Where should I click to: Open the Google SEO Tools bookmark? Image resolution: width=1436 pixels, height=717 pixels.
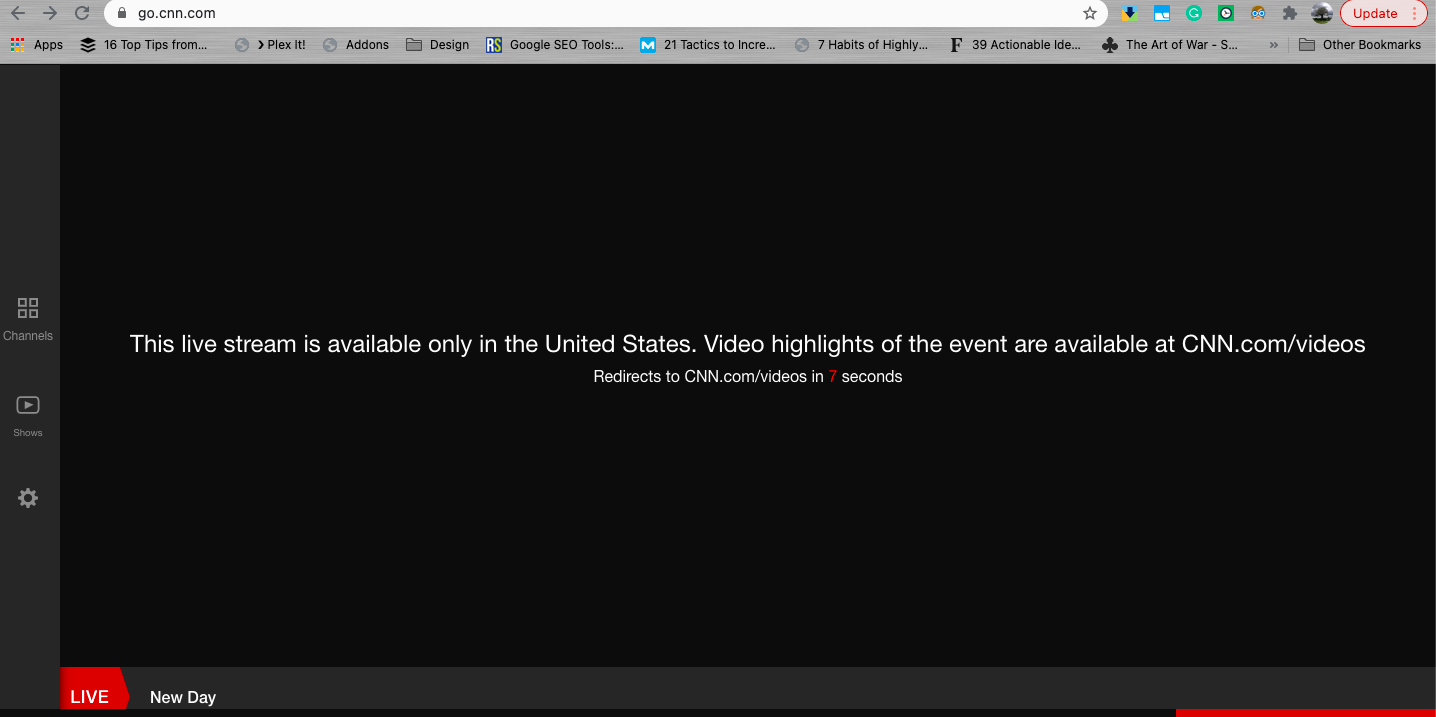click(554, 45)
